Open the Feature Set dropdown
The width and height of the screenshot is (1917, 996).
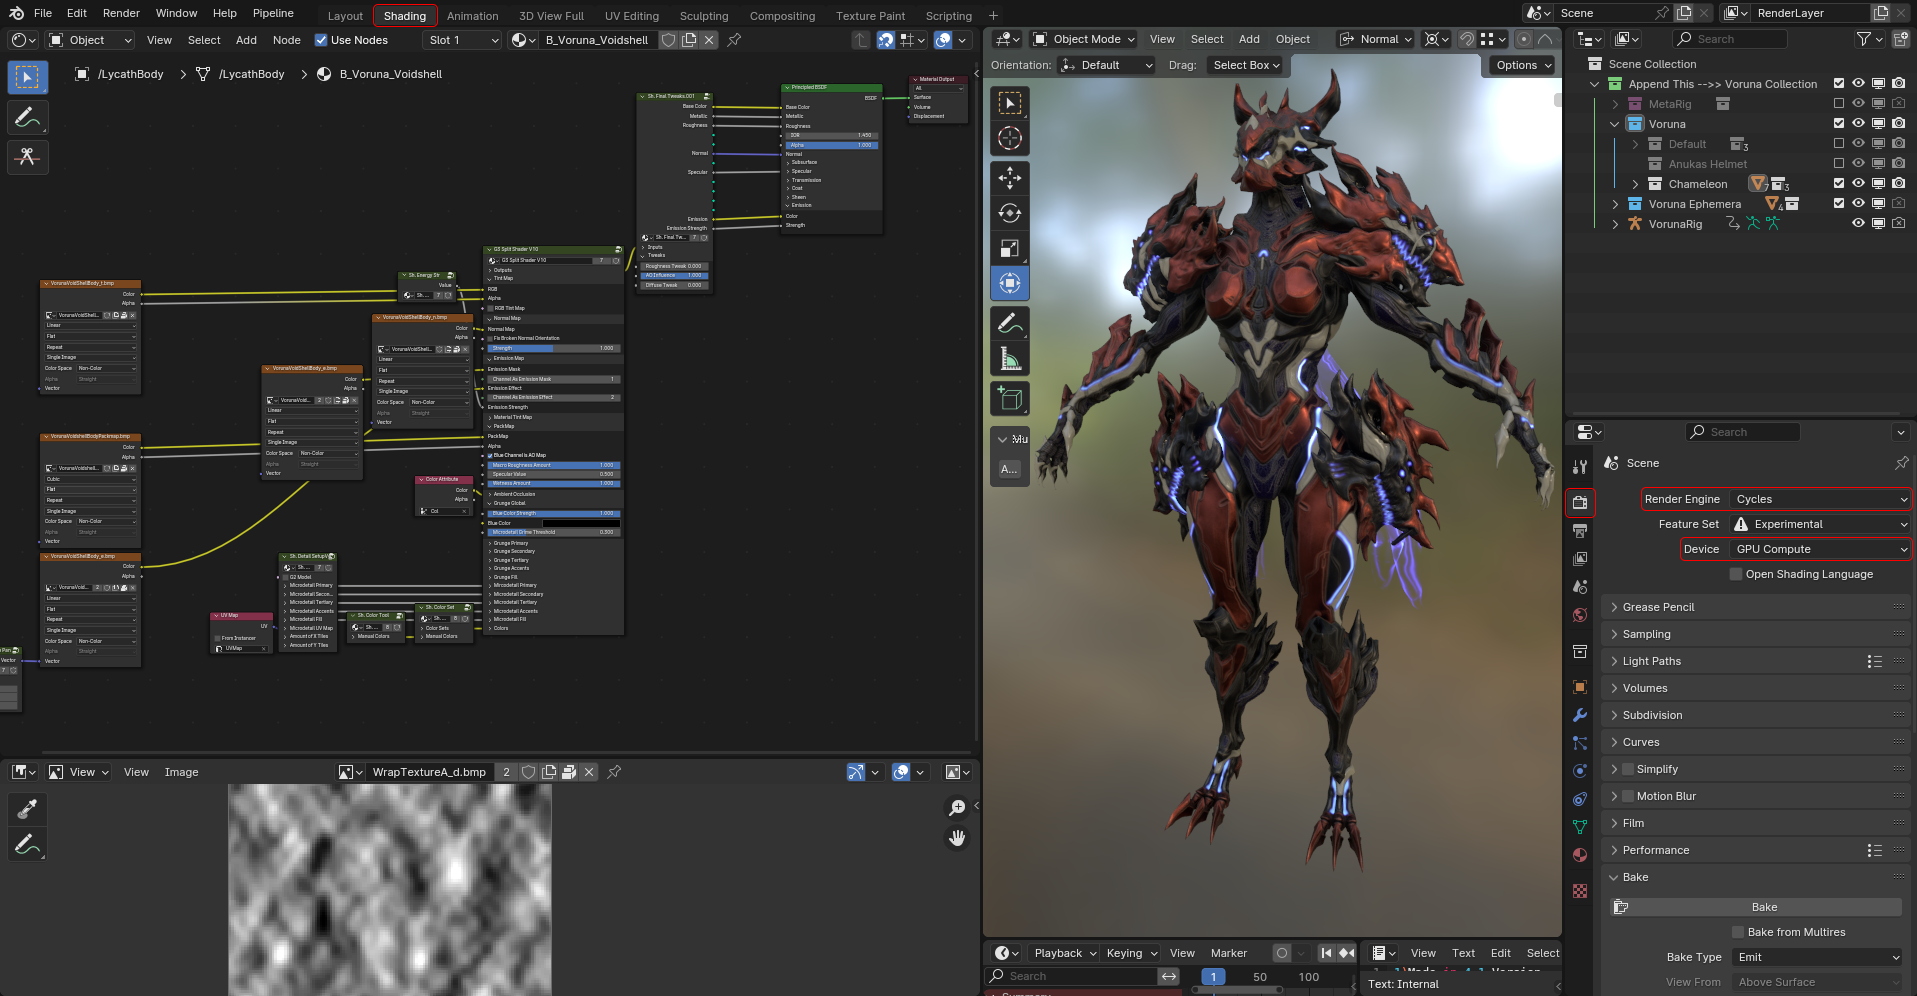point(1820,524)
